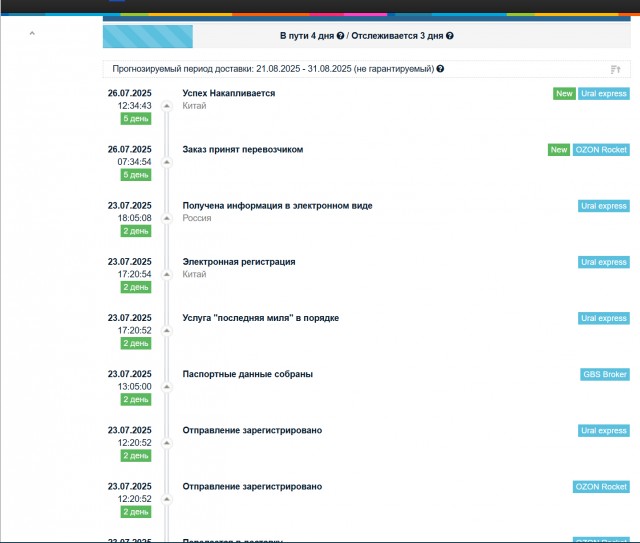Click Ural express tag on 'Электронная регистрация' row

click(604, 262)
